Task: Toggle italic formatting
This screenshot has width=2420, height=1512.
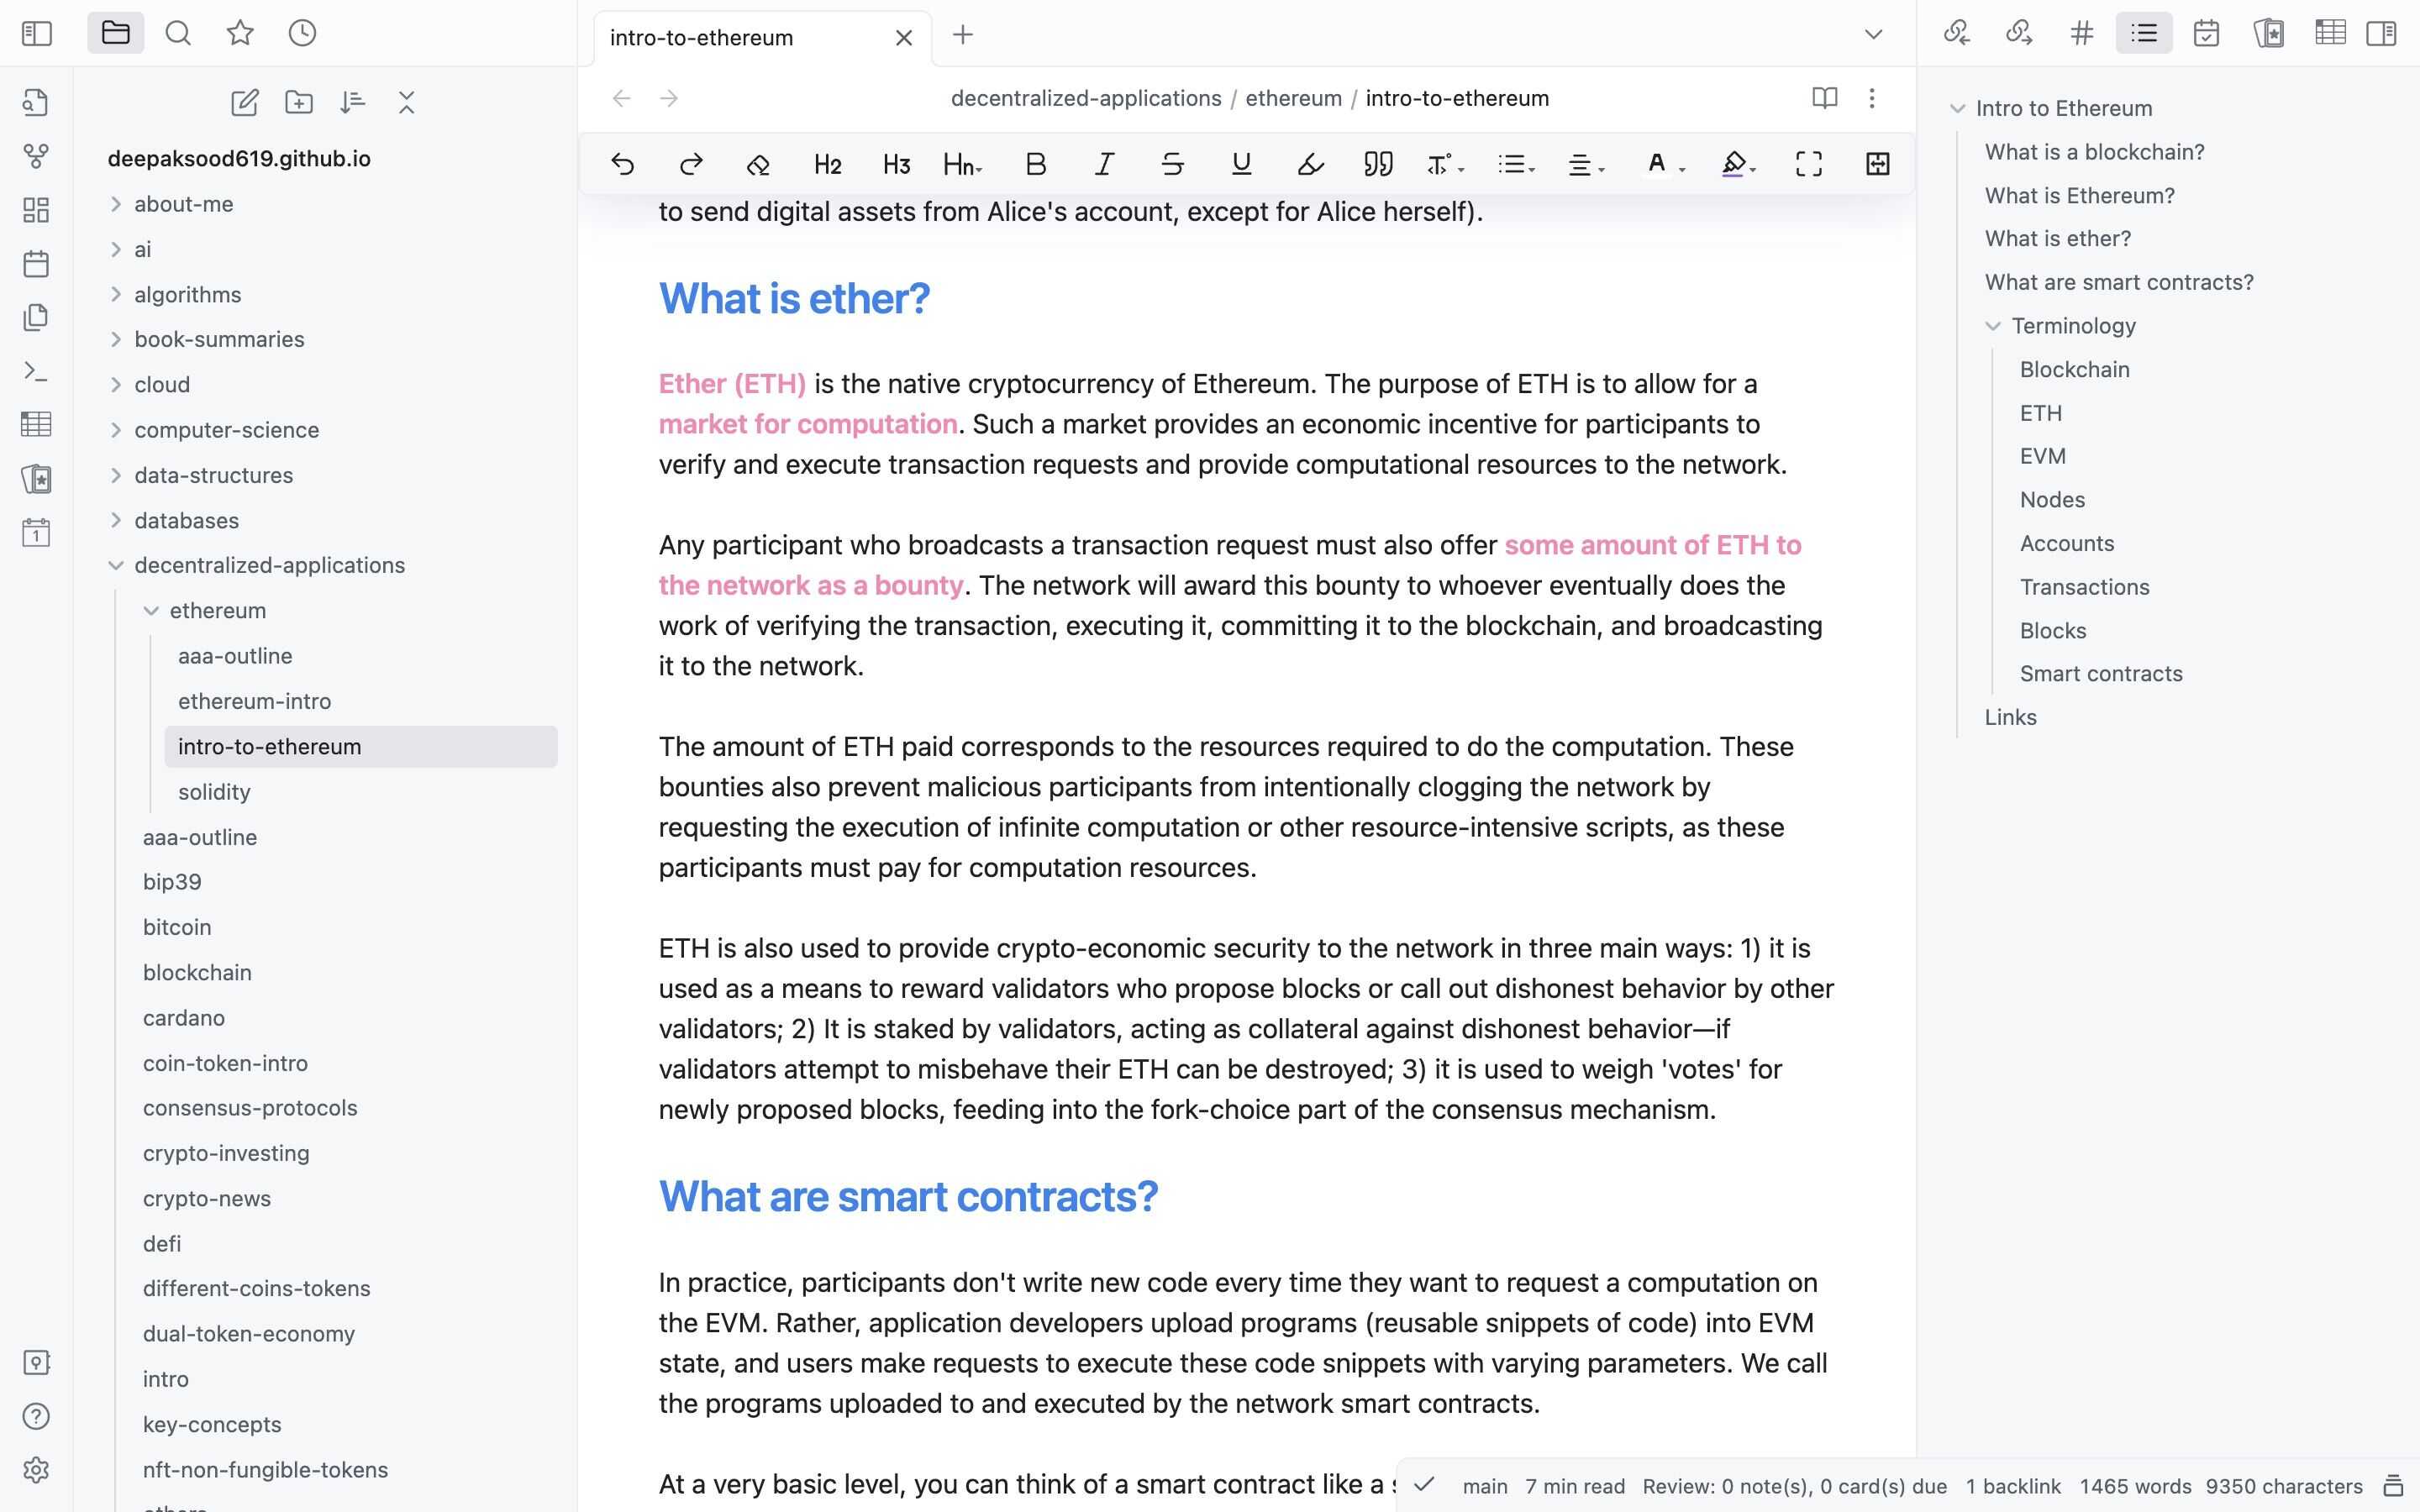Action: click(1104, 164)
